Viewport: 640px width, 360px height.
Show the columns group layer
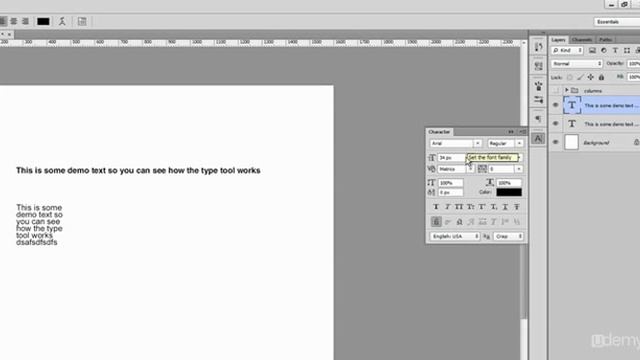556,90
